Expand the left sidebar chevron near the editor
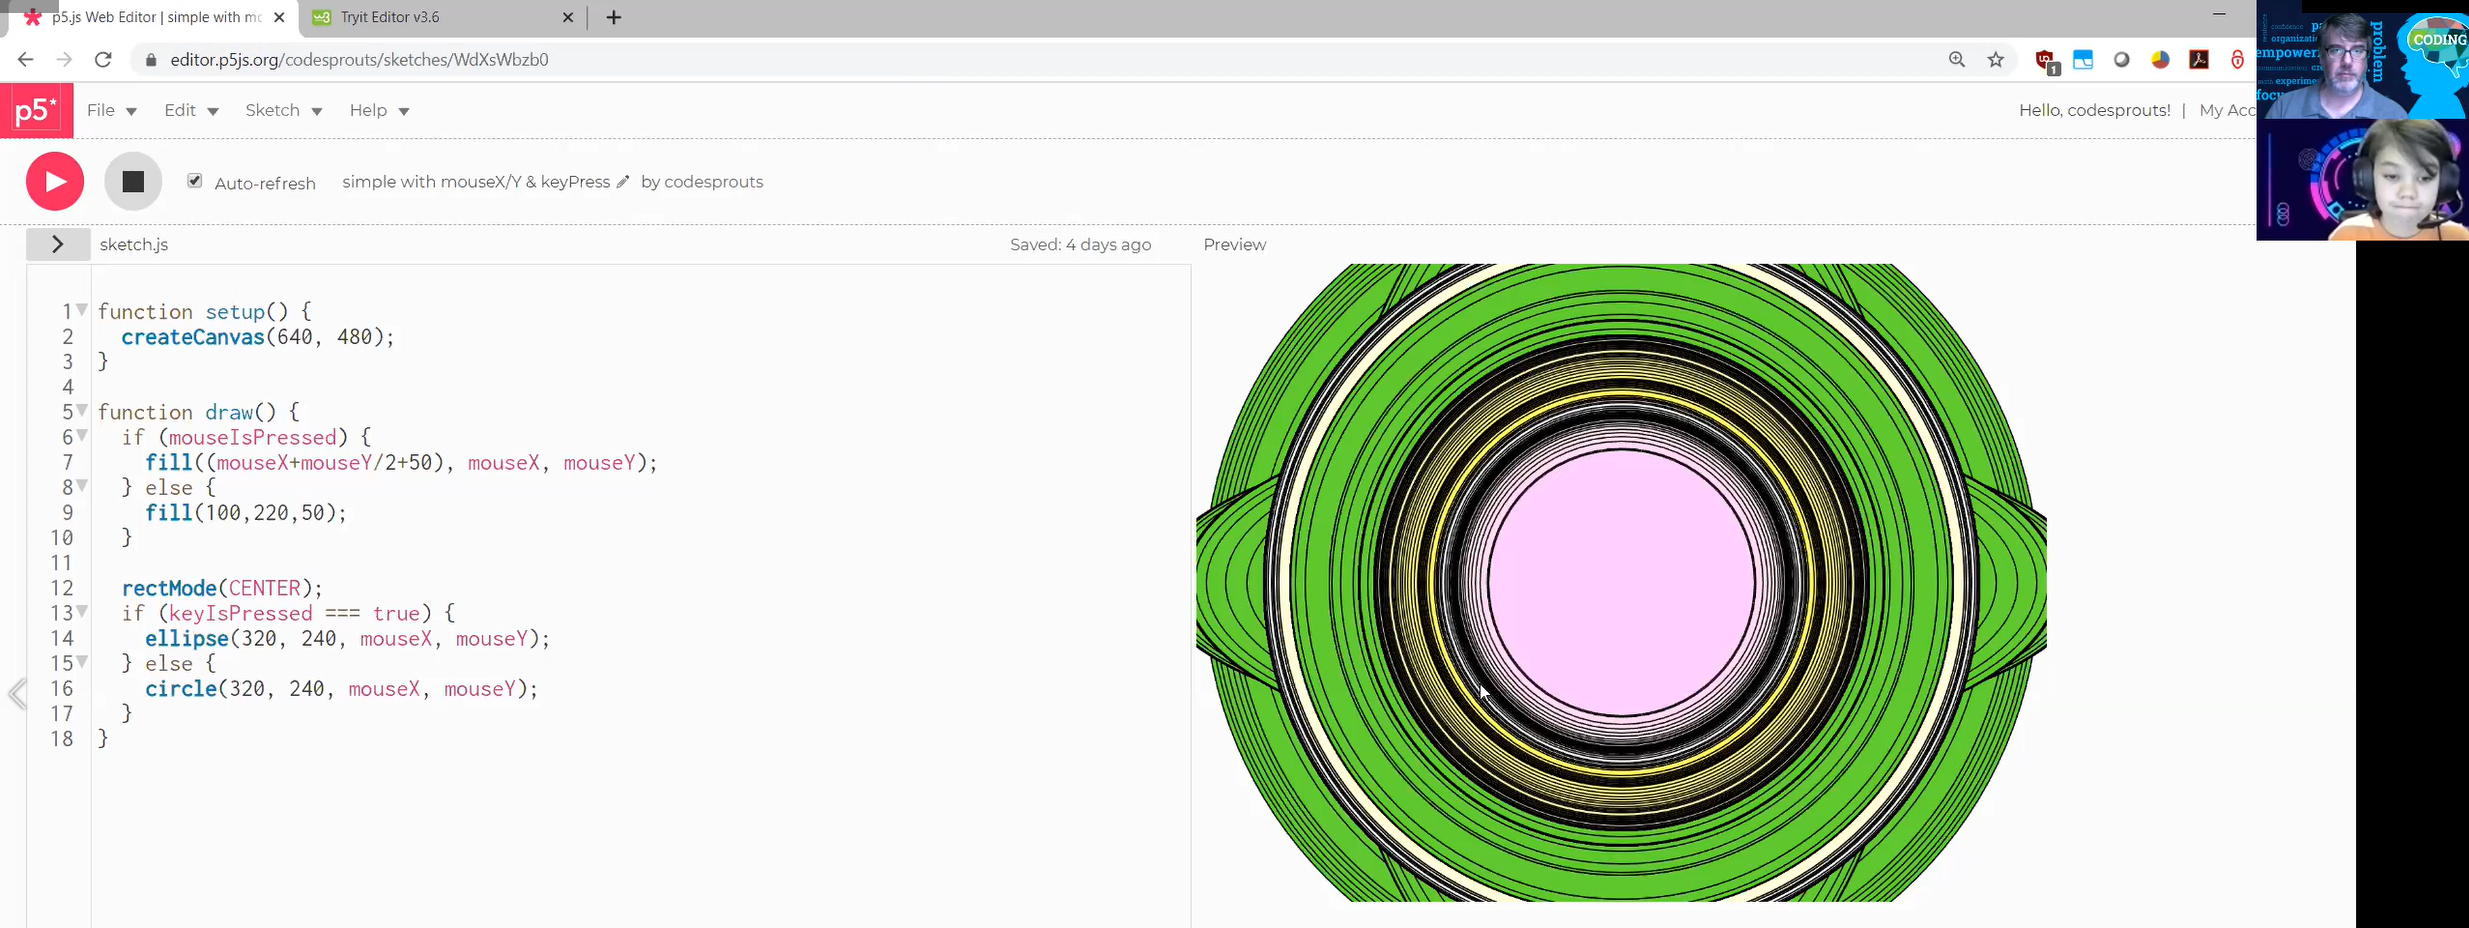 (x=17, y=694)
